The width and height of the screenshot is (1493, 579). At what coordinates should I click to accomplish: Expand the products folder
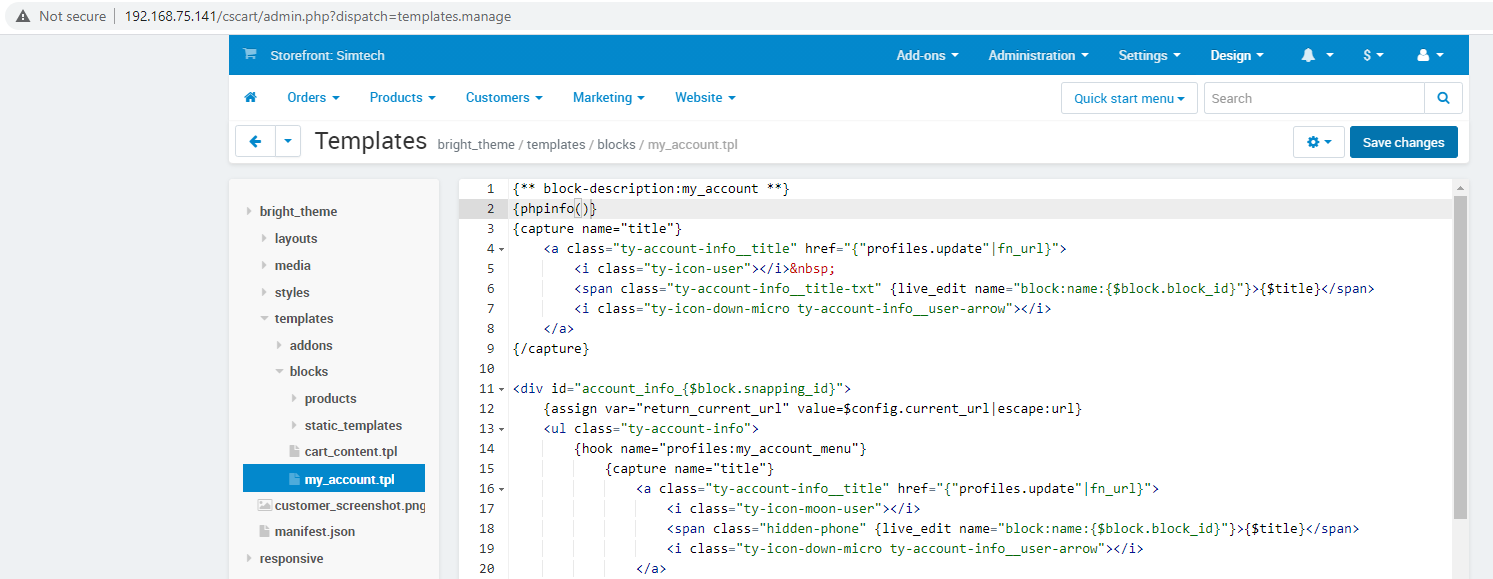[294, 399]
